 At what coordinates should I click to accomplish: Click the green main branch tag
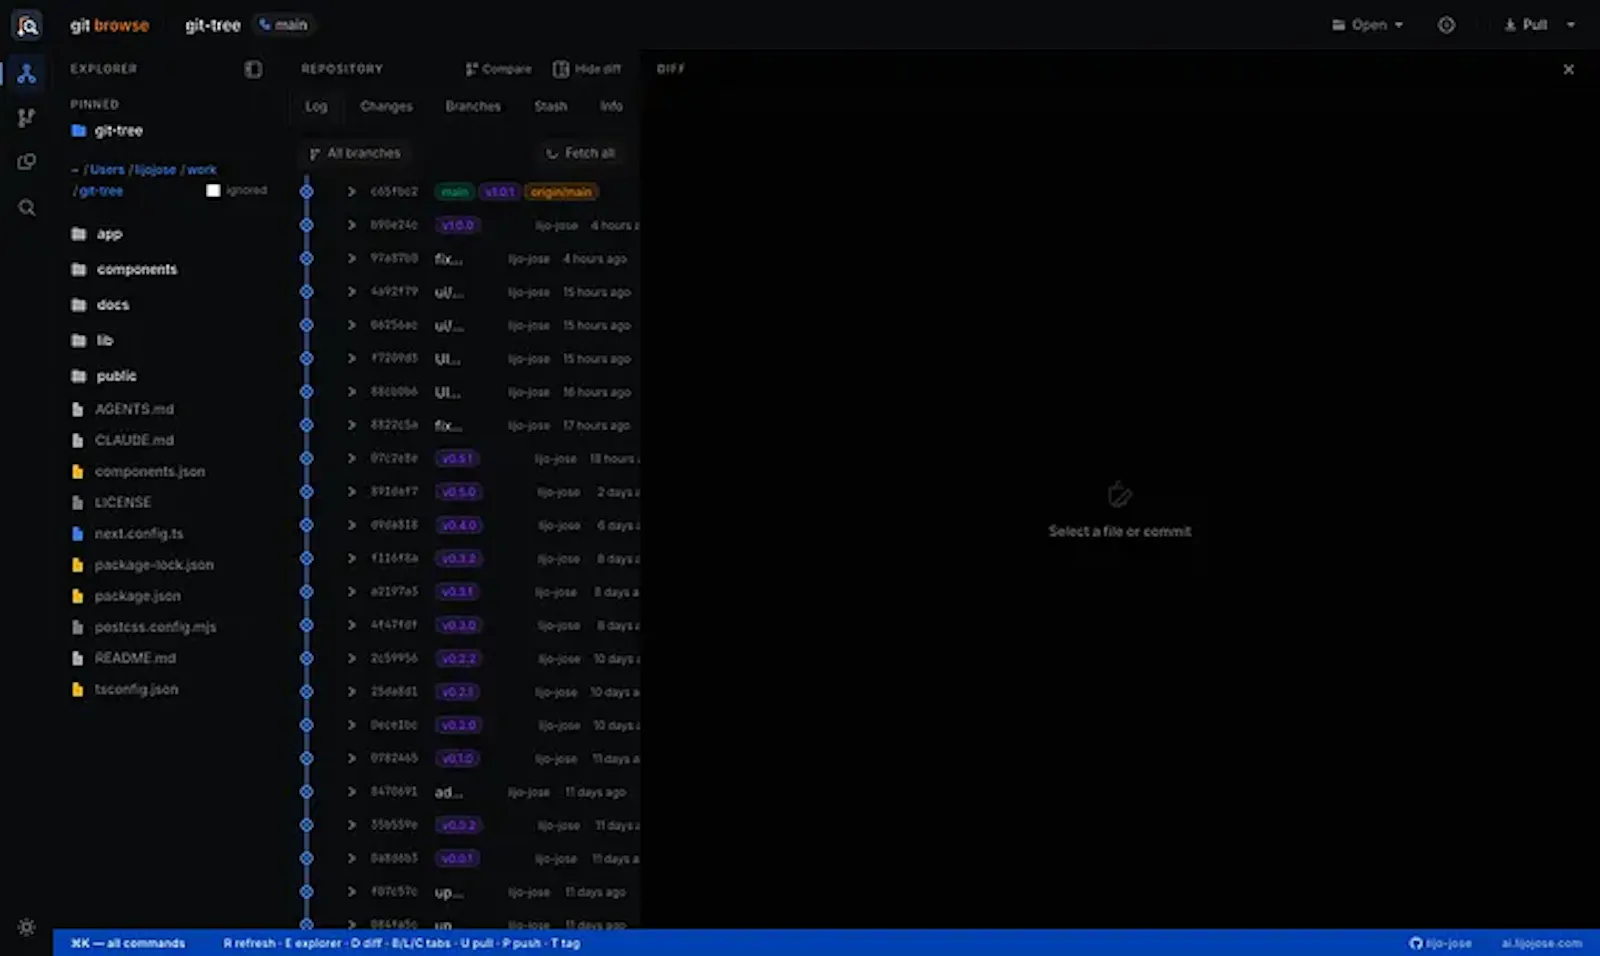[x=454, y=192]
